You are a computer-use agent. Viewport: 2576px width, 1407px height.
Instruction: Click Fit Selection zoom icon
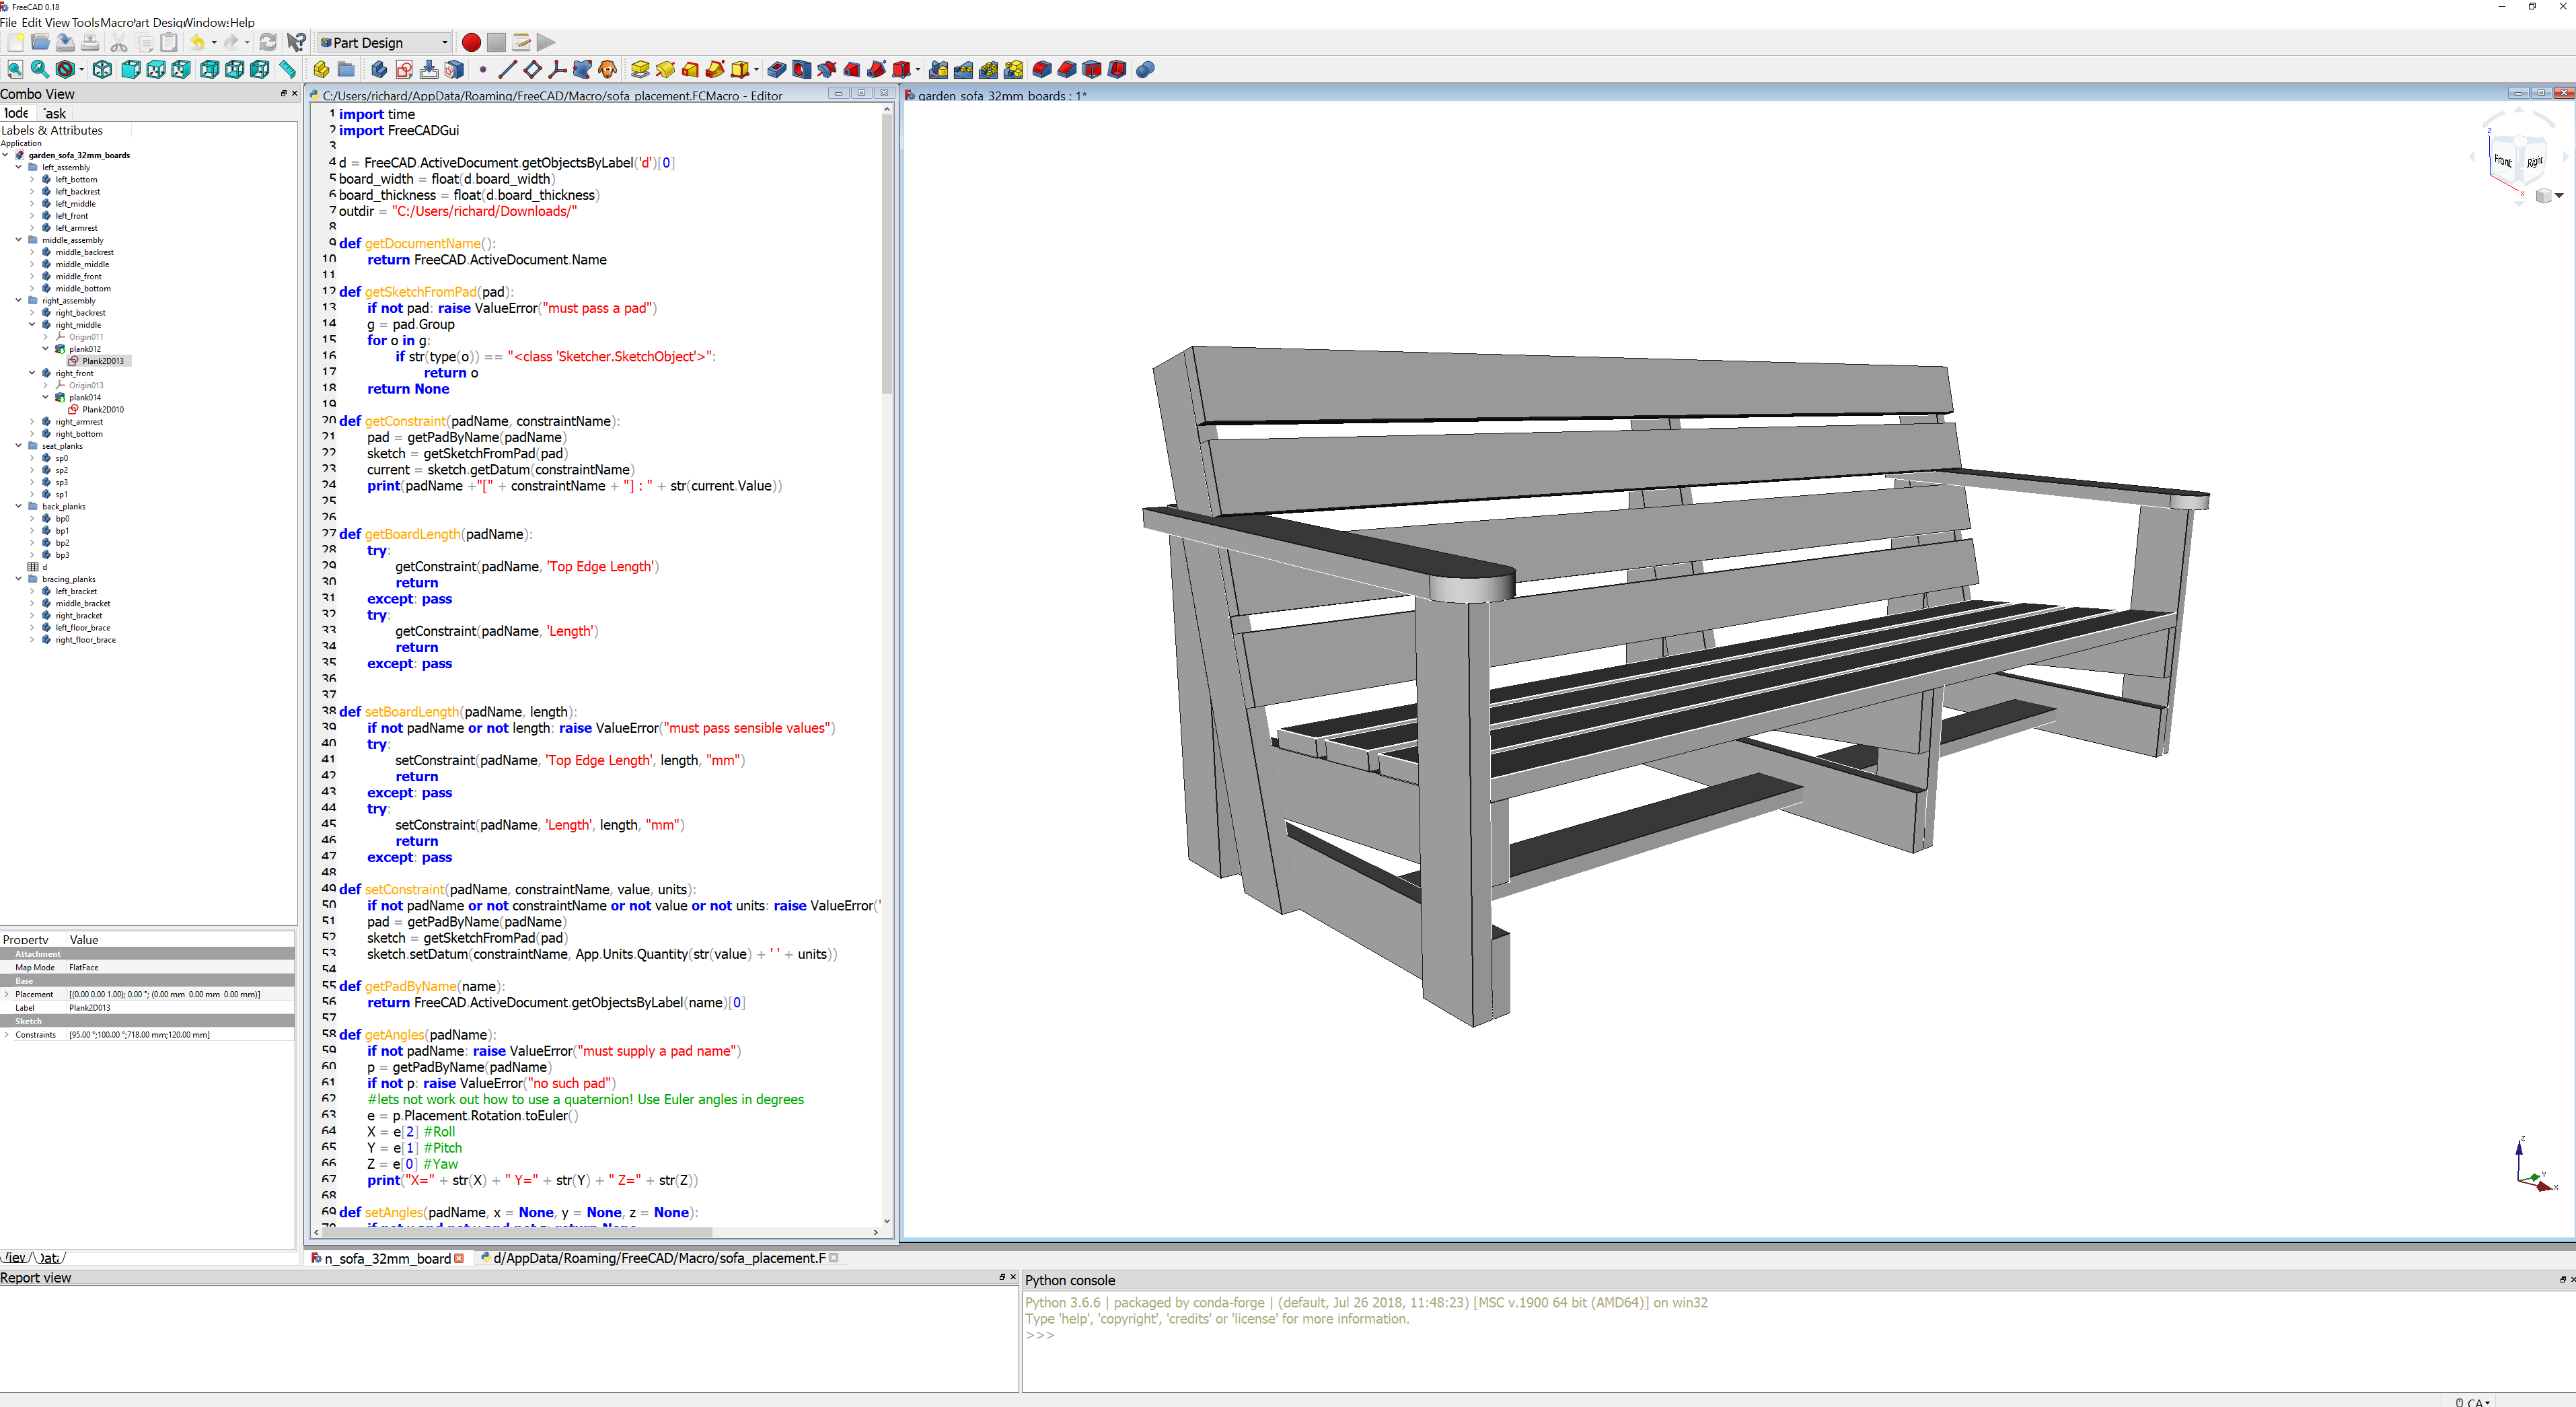pyautogui.click(x=40, y=69)
